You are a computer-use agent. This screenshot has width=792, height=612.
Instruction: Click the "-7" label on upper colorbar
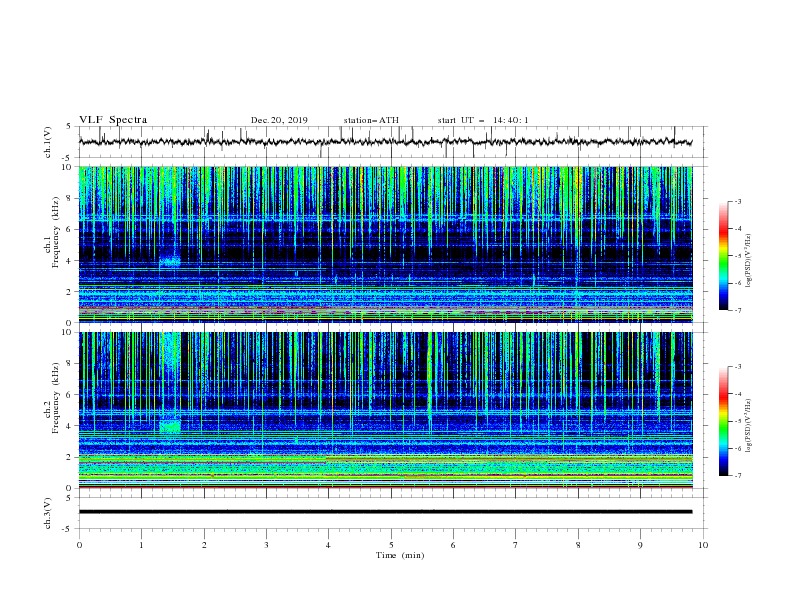(x=738, y=310)
